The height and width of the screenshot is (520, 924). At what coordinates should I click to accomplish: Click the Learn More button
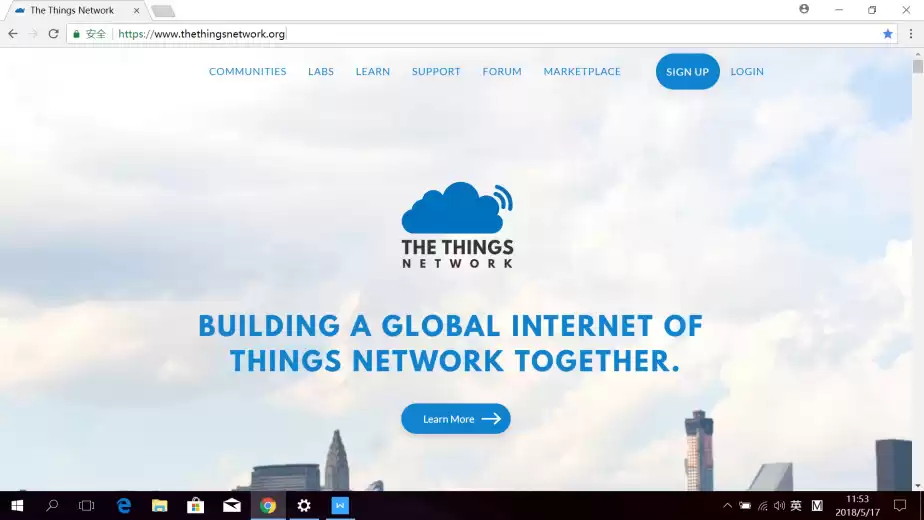(456, 419)
